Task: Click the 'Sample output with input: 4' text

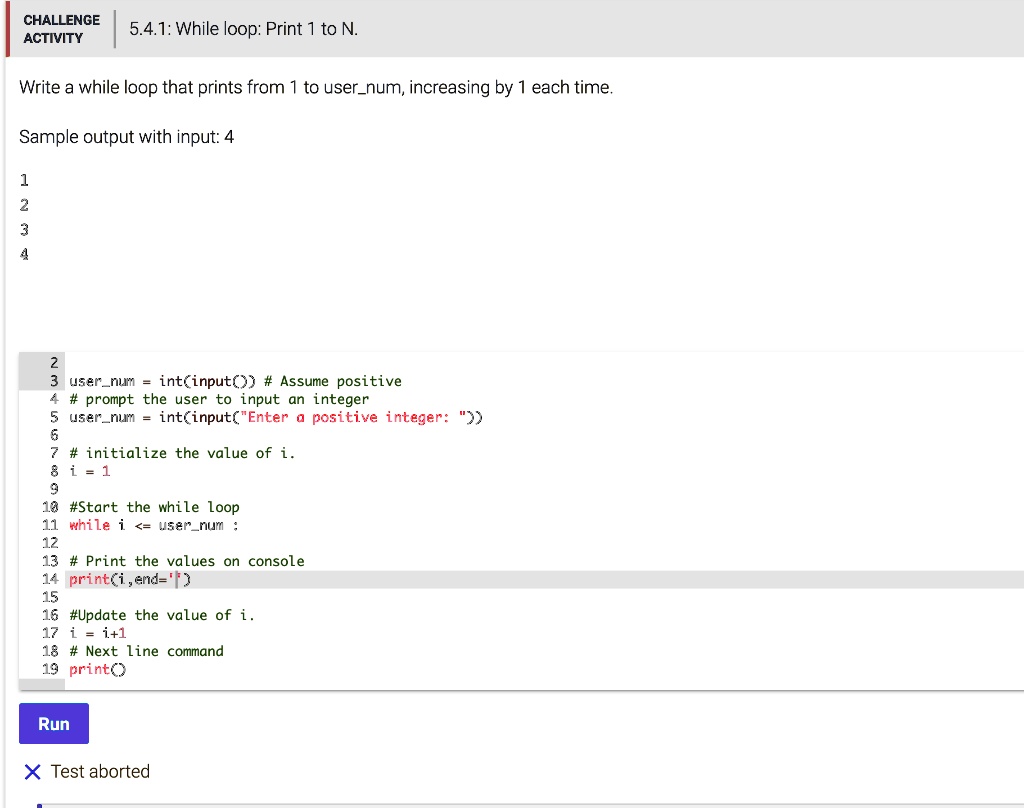Action: (x=127, y=136)
